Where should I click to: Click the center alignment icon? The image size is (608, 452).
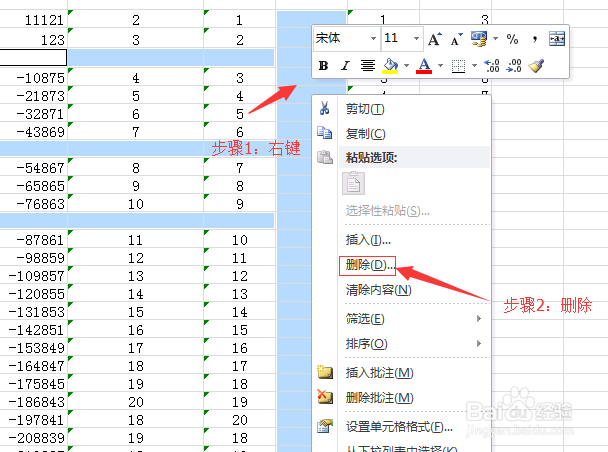tap(368, 66)
